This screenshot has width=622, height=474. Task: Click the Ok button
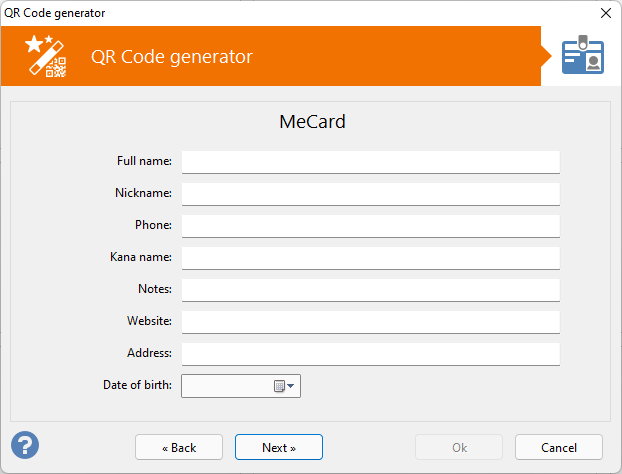[x=459, y=447]
